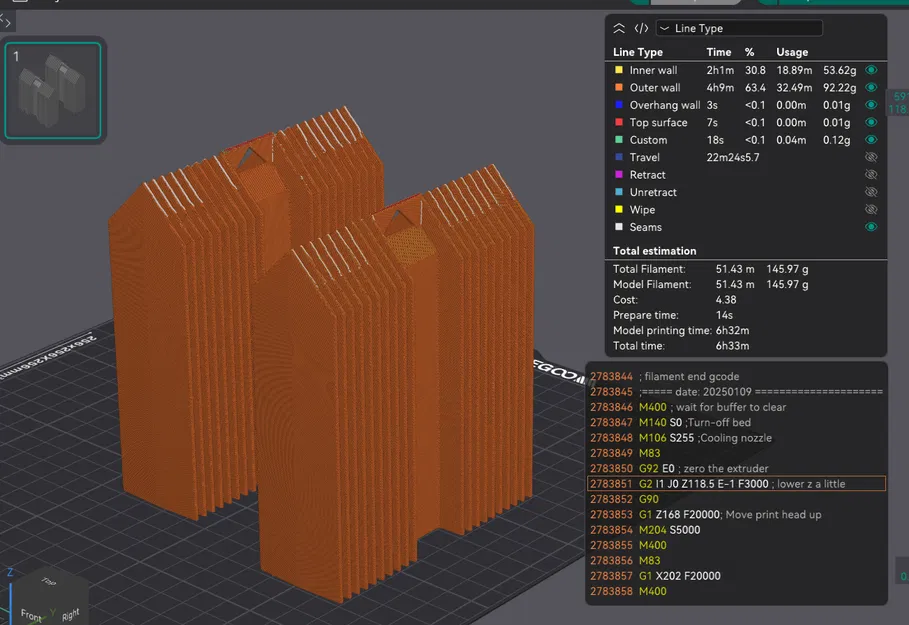Select plate 1 thumbnail
Screen dimensions: 909x625
tap(52, 89)
